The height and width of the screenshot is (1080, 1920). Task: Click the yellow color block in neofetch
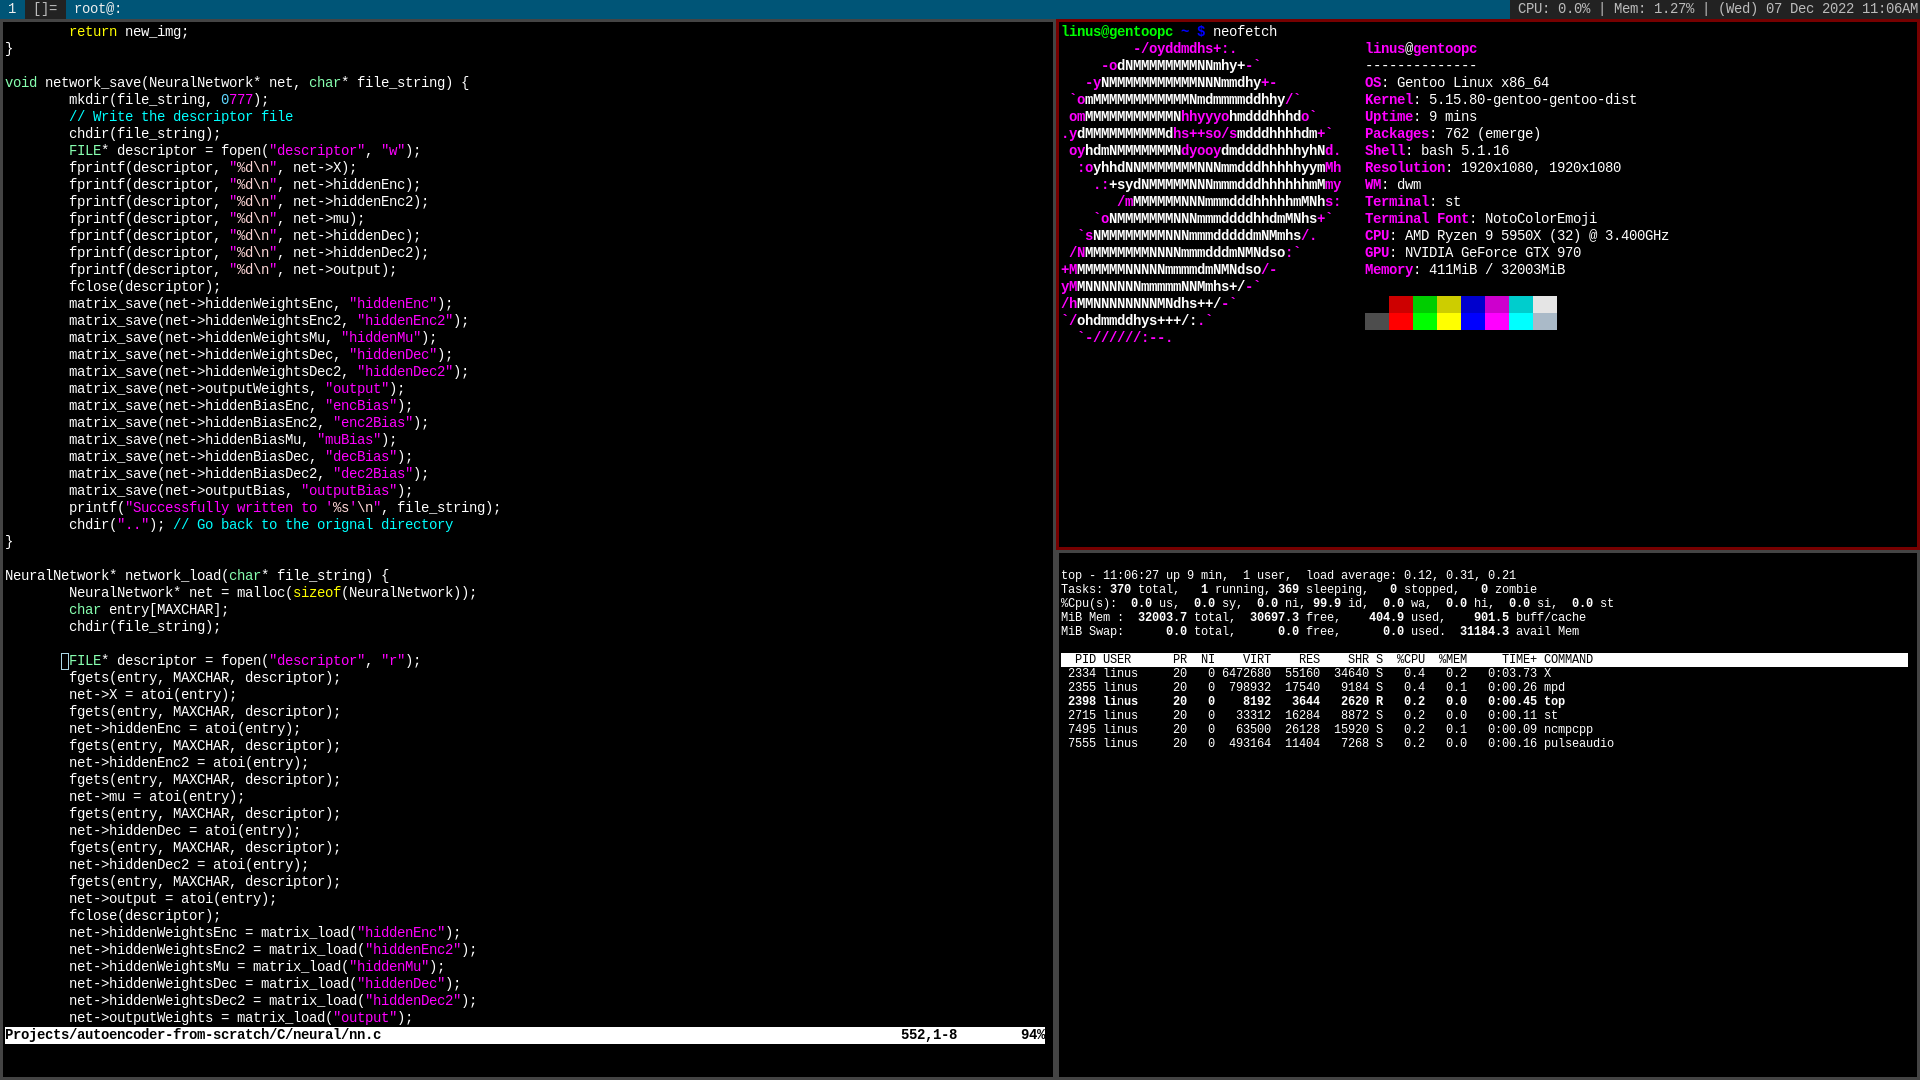(1448, 313)
